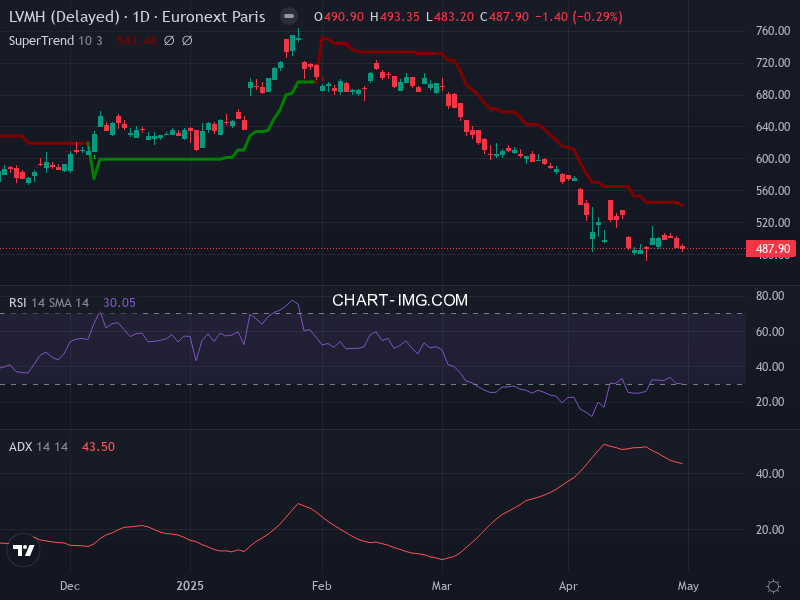Select the LVMH (Delayed) symbol title
800x600 pixels.
64,17
